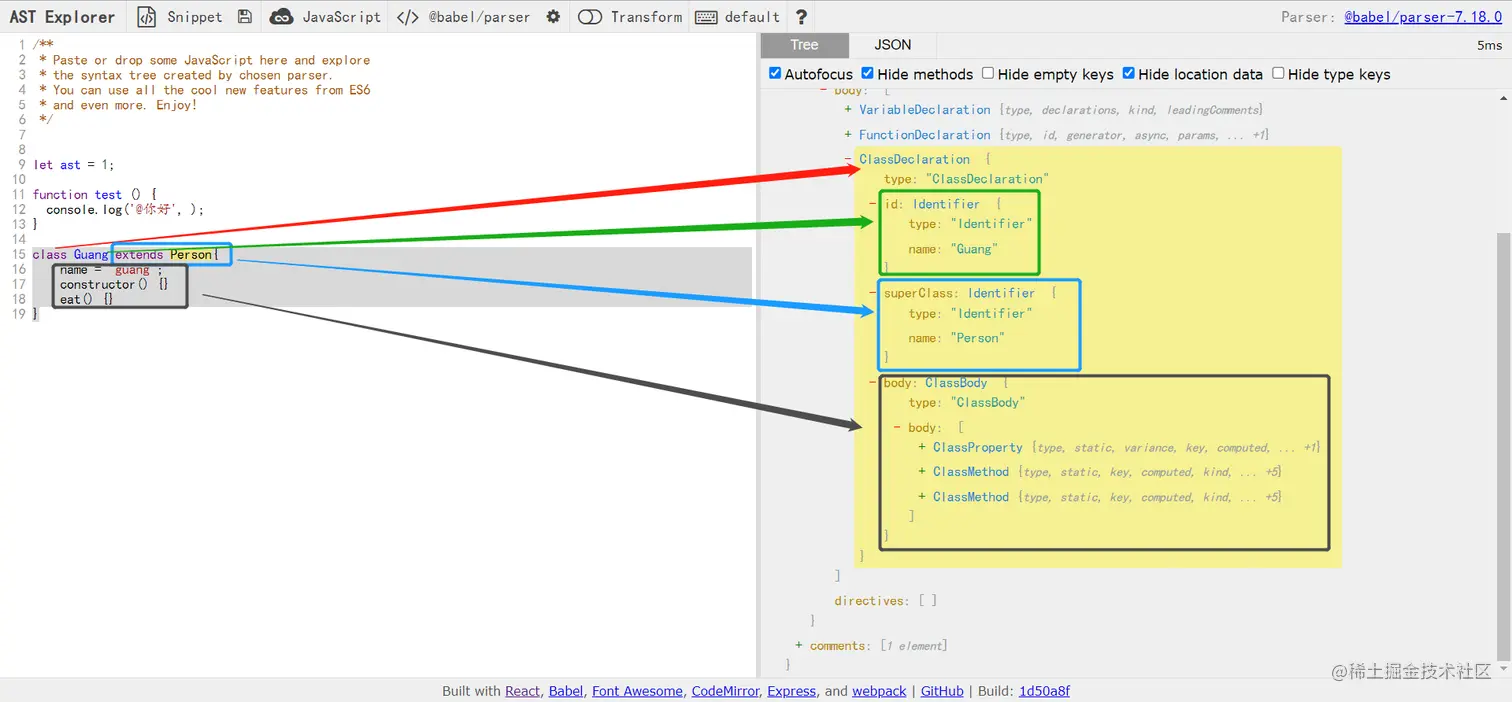1512x702 pixels.
Task: Collapse the superClass Identifier node
Action: [x=873, y=293]
